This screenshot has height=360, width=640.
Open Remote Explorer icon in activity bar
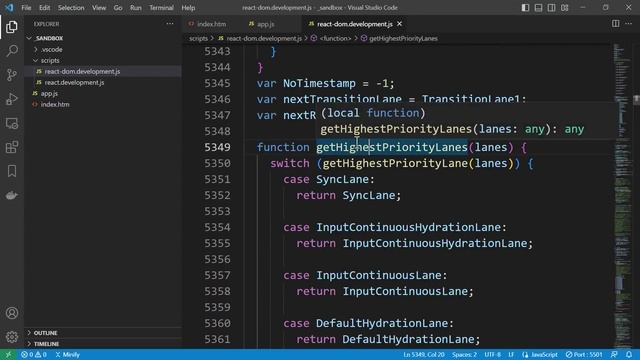pyautogui.click(x=12, y=123)
